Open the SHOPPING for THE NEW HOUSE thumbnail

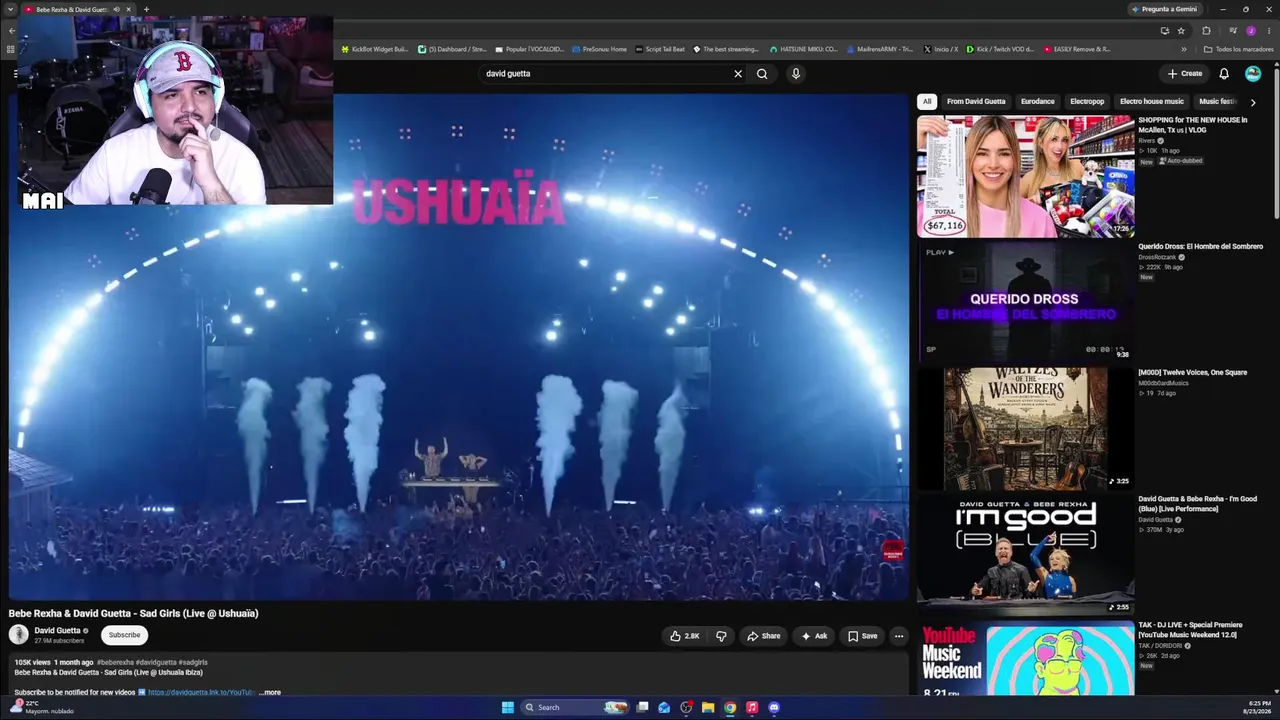pos(1026,176)
